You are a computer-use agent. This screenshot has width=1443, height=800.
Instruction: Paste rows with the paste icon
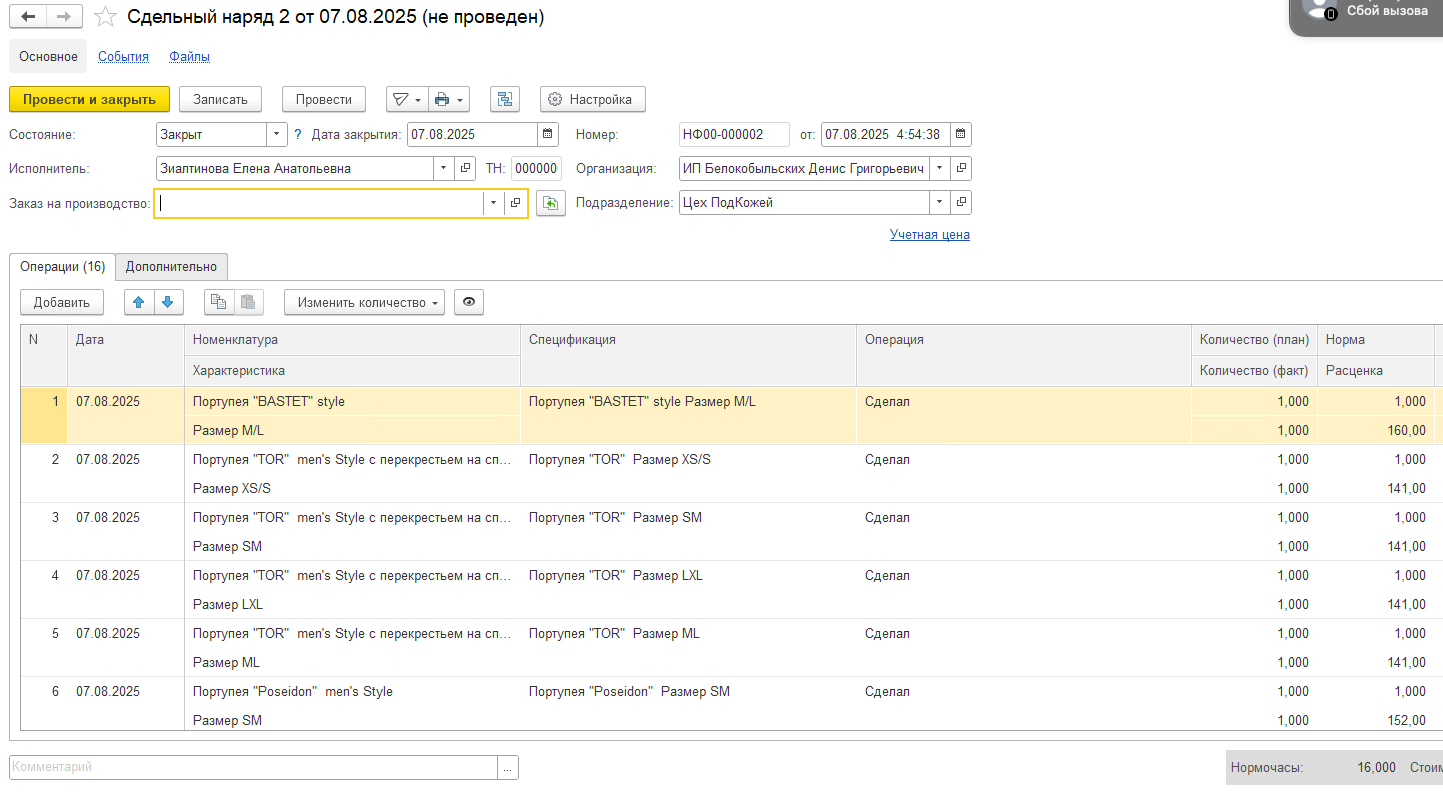tap(249, 301)
